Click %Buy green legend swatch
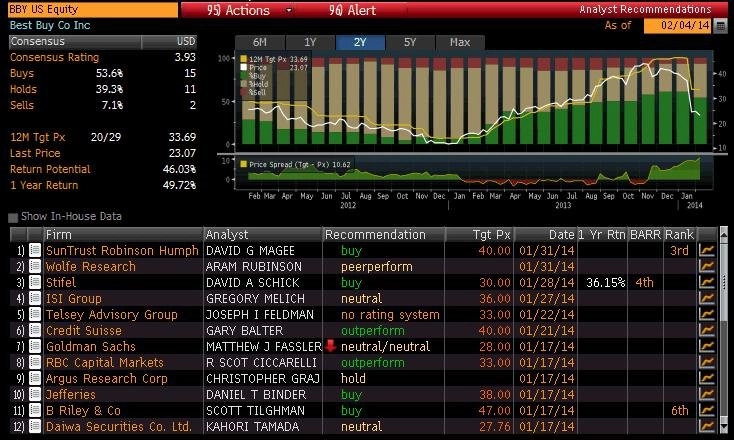This screenshot has height=440, width=734. pos(243,75)
